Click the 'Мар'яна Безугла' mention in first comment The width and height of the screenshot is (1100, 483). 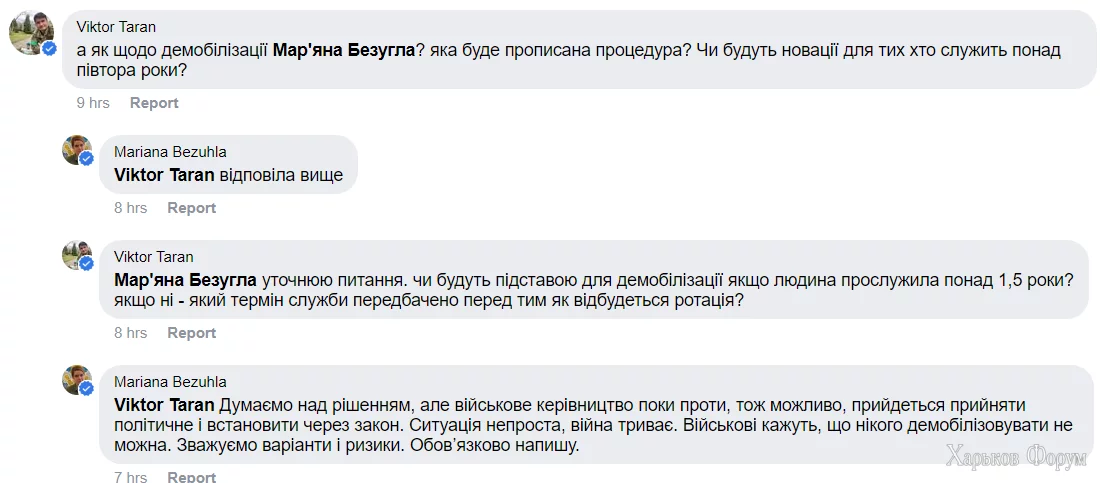point(343,50)
